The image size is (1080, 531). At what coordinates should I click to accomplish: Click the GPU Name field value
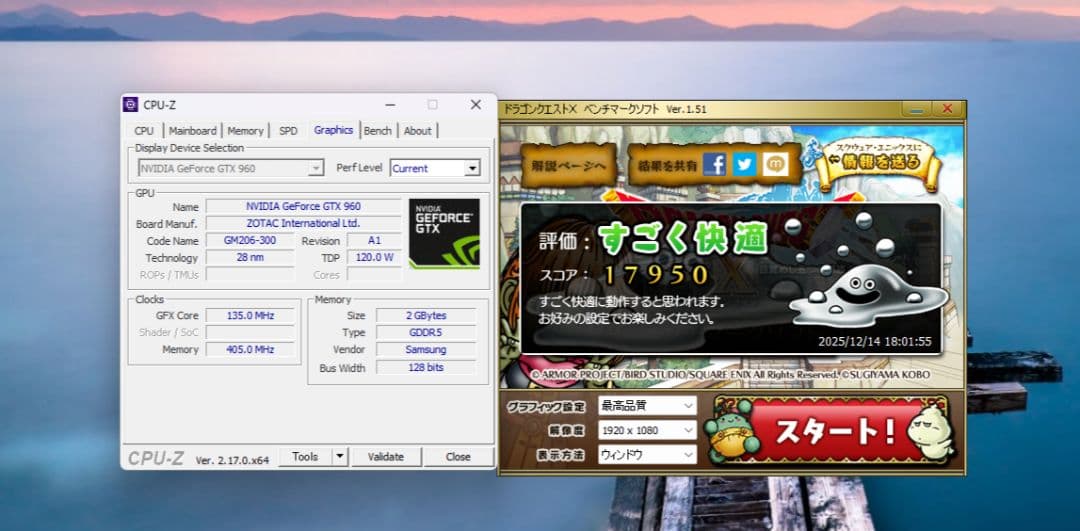pos(303,207)
